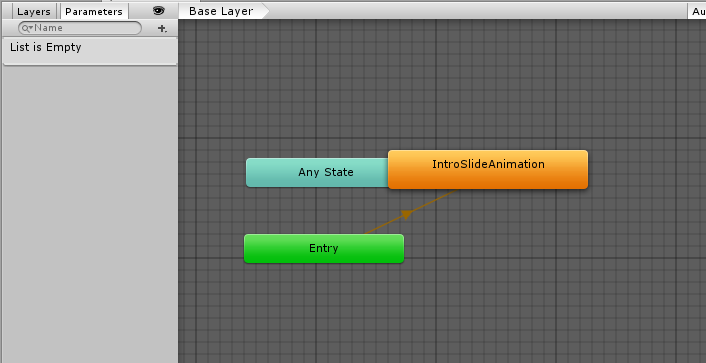
Task: Click the divider between parameters panel and graph
Action: pos(178,189)
